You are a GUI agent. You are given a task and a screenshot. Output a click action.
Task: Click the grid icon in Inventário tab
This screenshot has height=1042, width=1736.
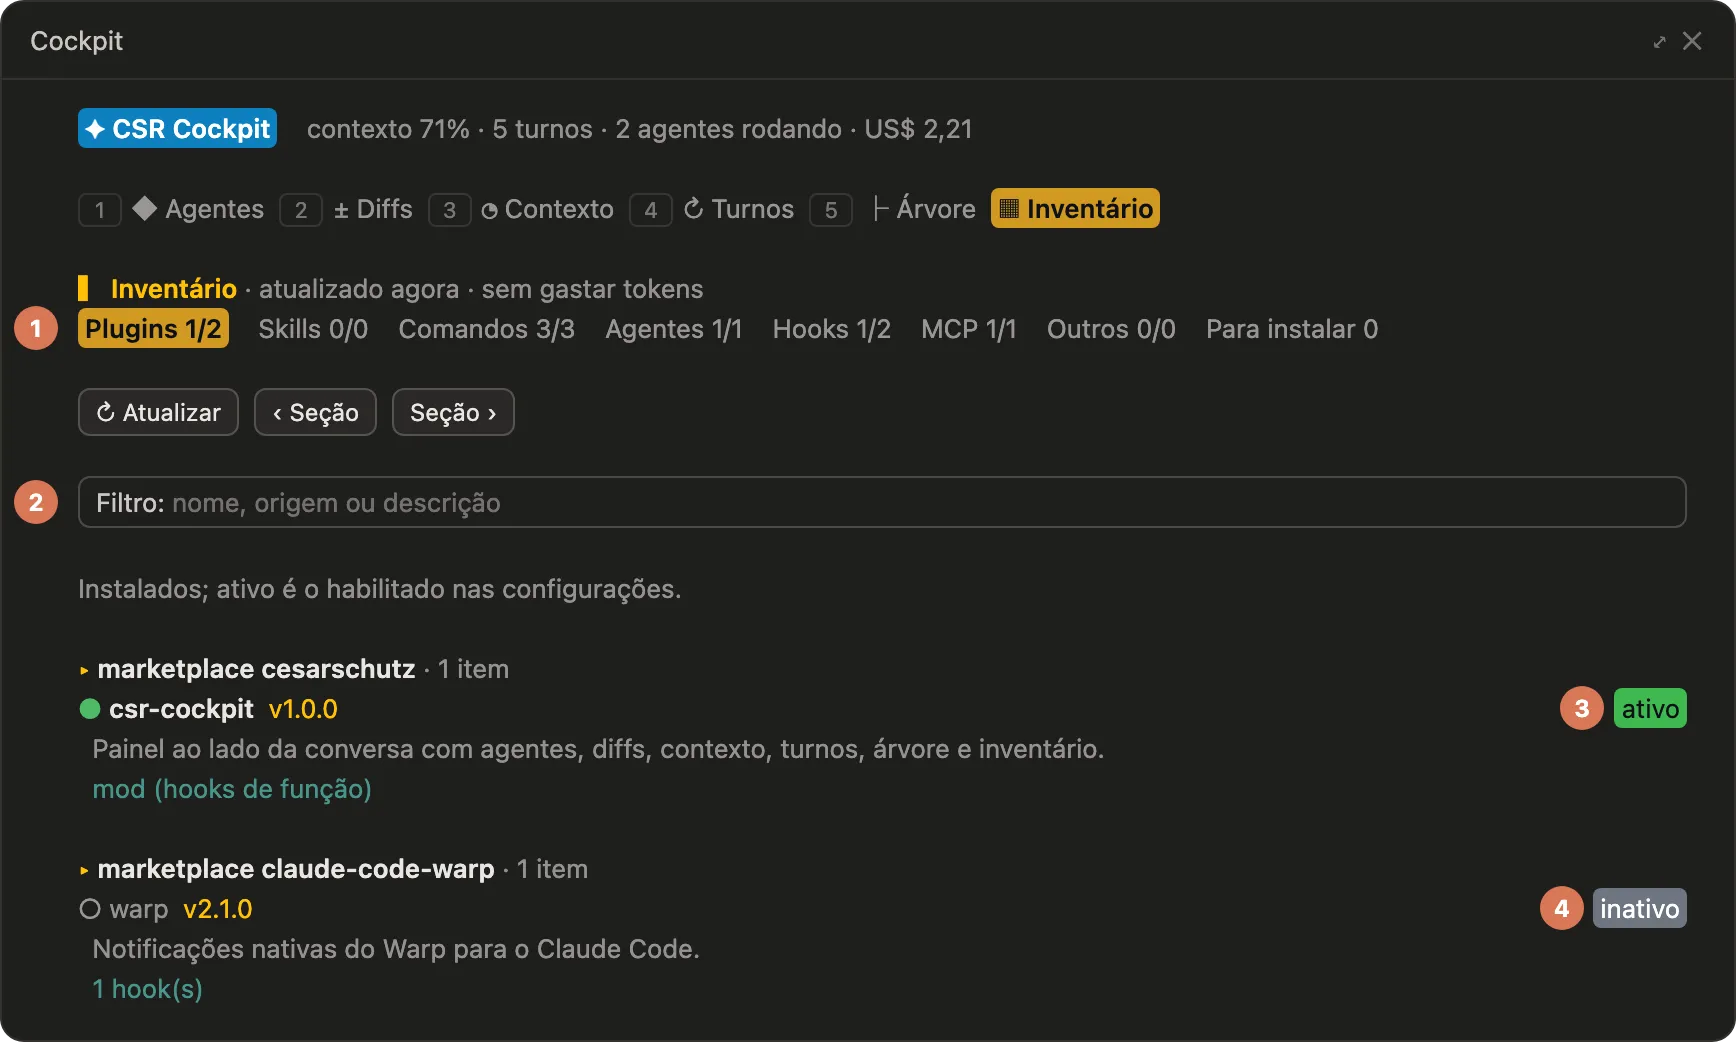pos(1009,208)
